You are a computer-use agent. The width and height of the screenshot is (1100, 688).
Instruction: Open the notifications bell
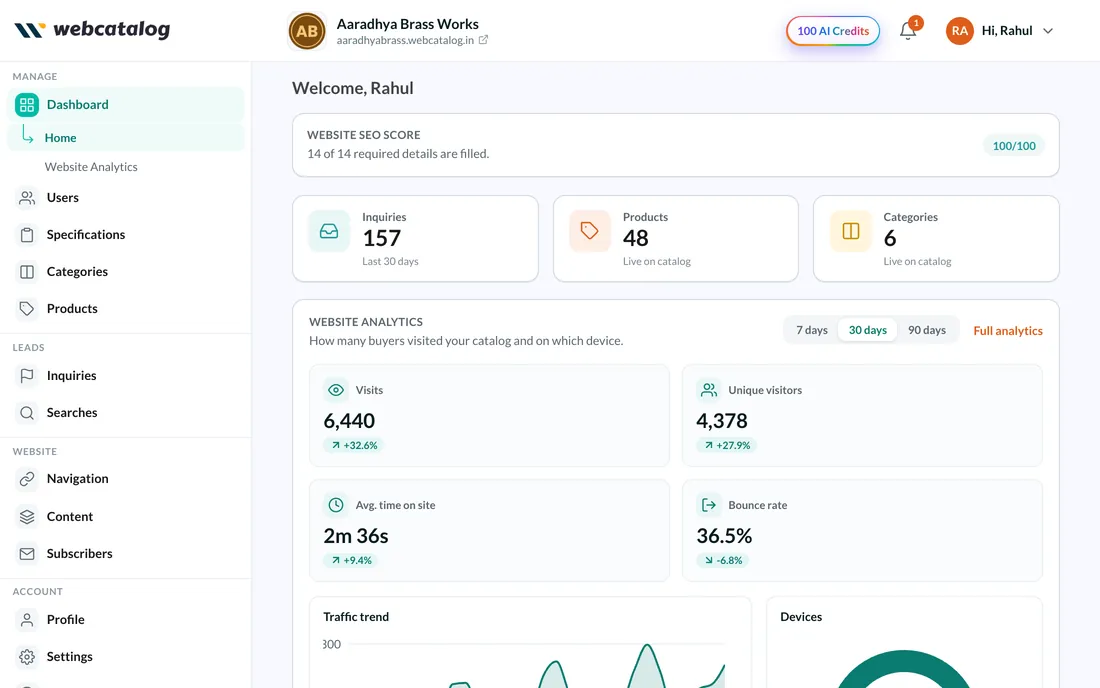point(908,31)
